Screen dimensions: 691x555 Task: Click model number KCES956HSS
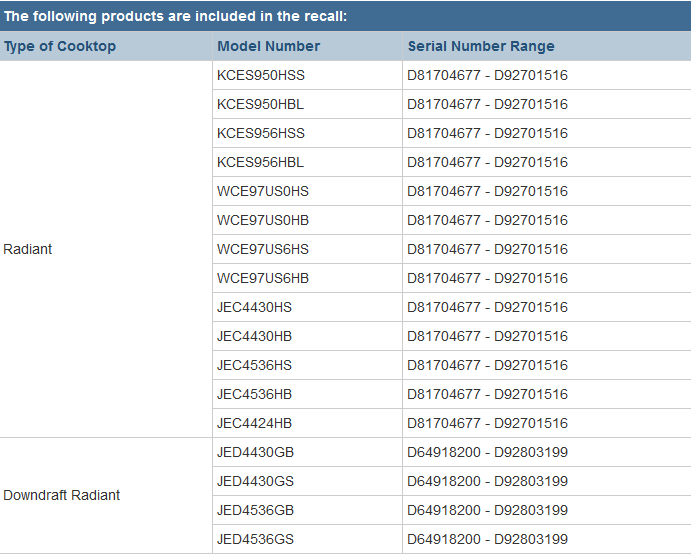[261, 133]
